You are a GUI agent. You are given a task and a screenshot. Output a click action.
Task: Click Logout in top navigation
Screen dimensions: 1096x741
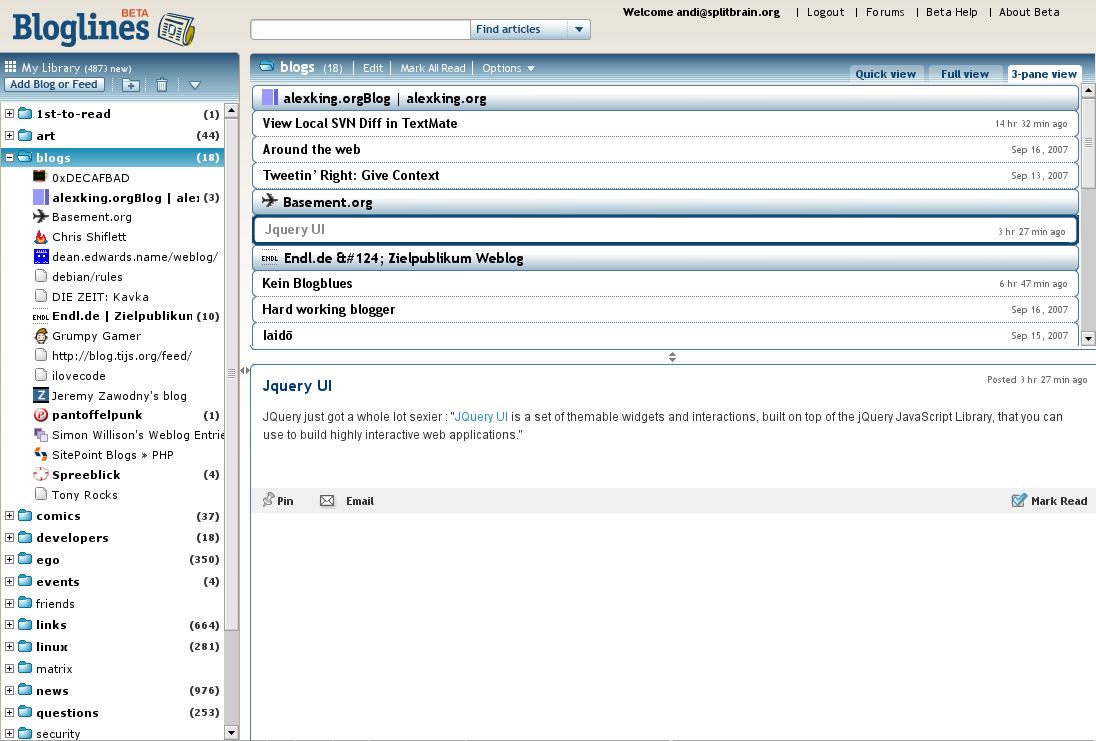coord(825,12)
